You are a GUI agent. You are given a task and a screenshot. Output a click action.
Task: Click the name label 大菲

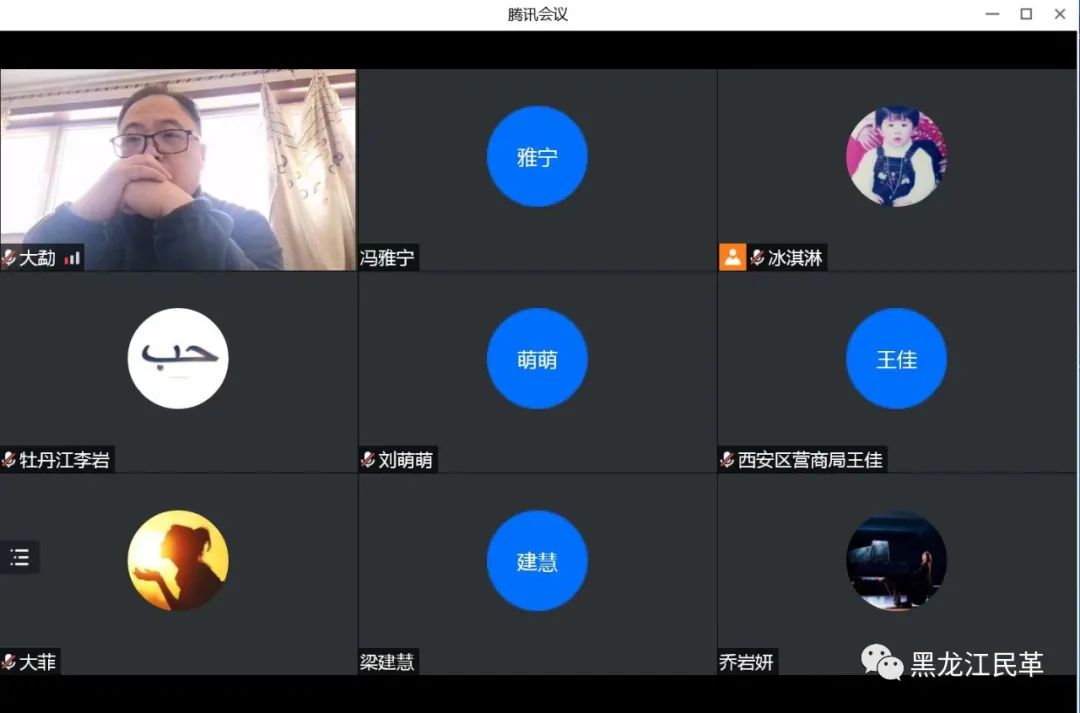[x=37, y=663]
